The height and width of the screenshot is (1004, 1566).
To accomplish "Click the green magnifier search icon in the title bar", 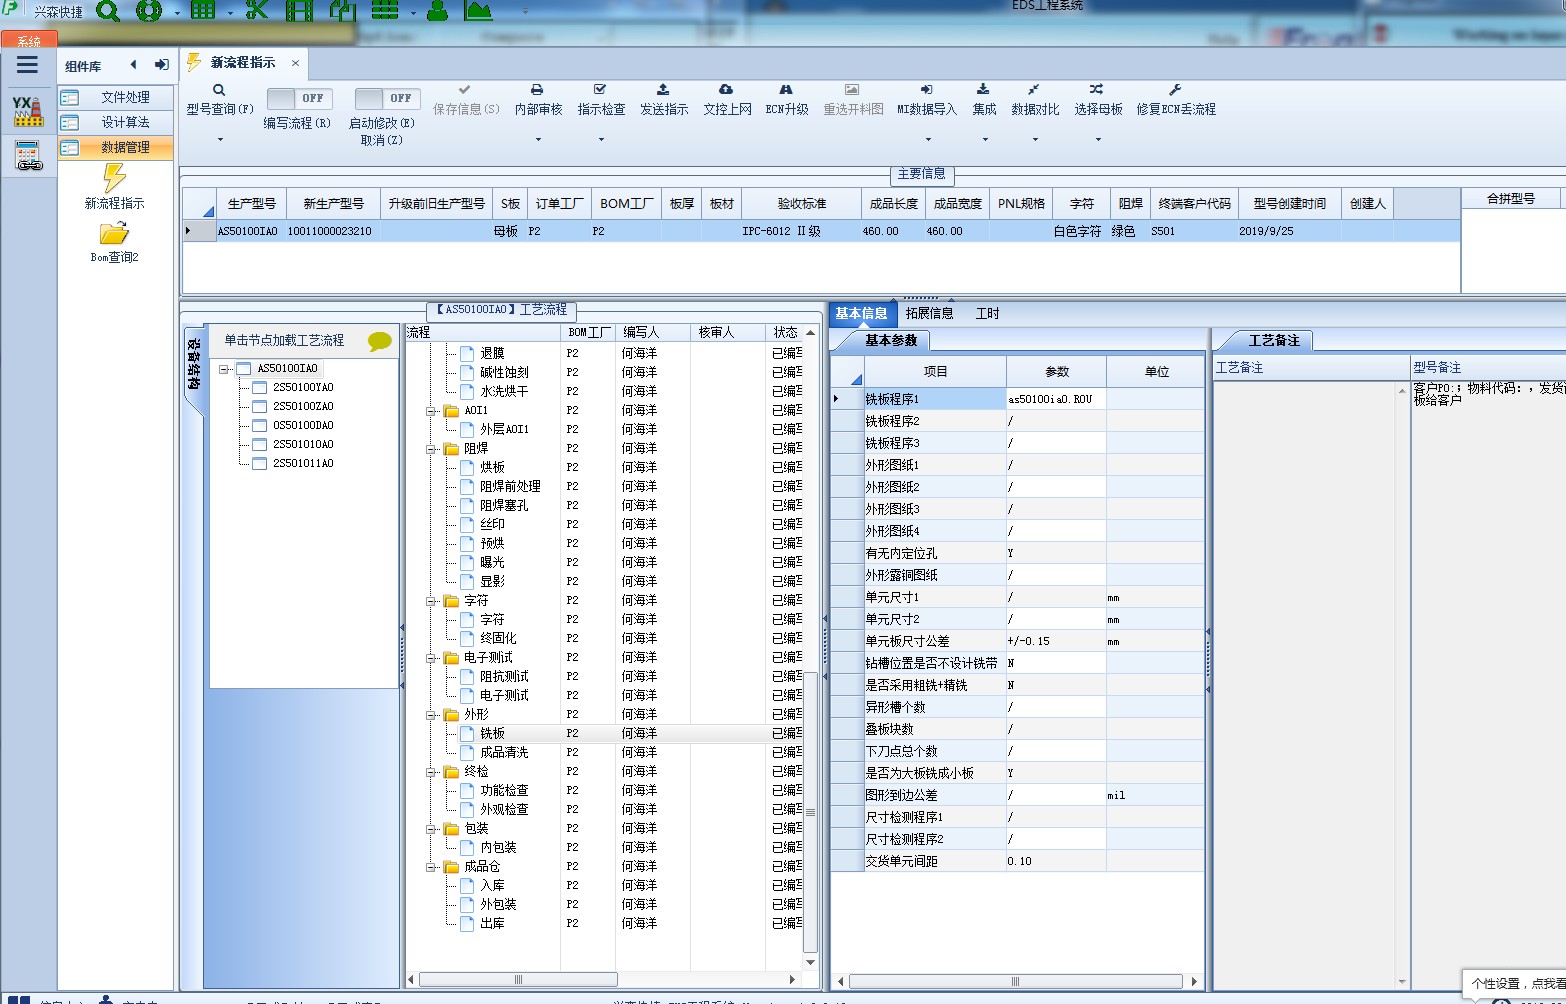I will tap(108, 11).
